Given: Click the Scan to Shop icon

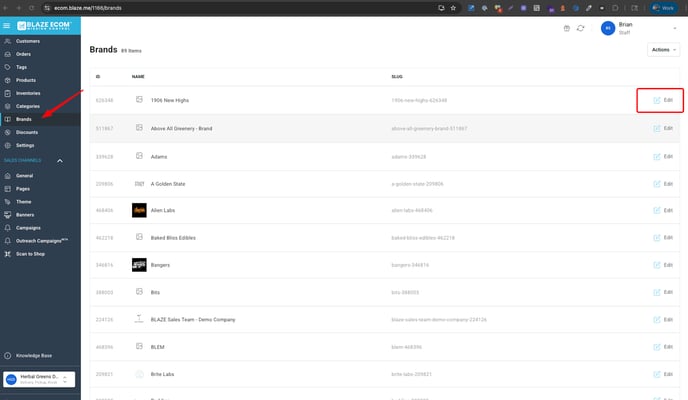Looking at the screenshot, I should tap(8, 254).
